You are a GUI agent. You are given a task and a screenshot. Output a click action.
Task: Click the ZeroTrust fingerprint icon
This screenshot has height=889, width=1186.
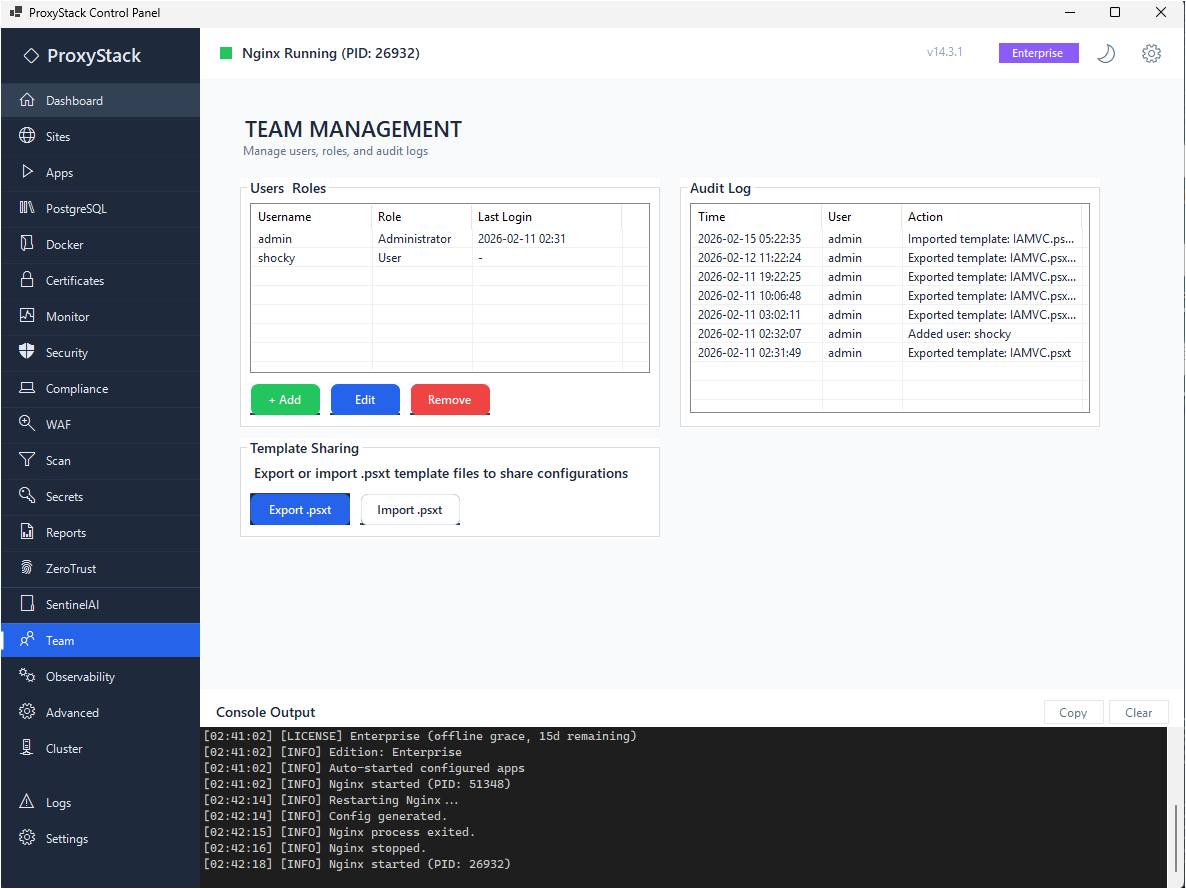click(27, 567)
